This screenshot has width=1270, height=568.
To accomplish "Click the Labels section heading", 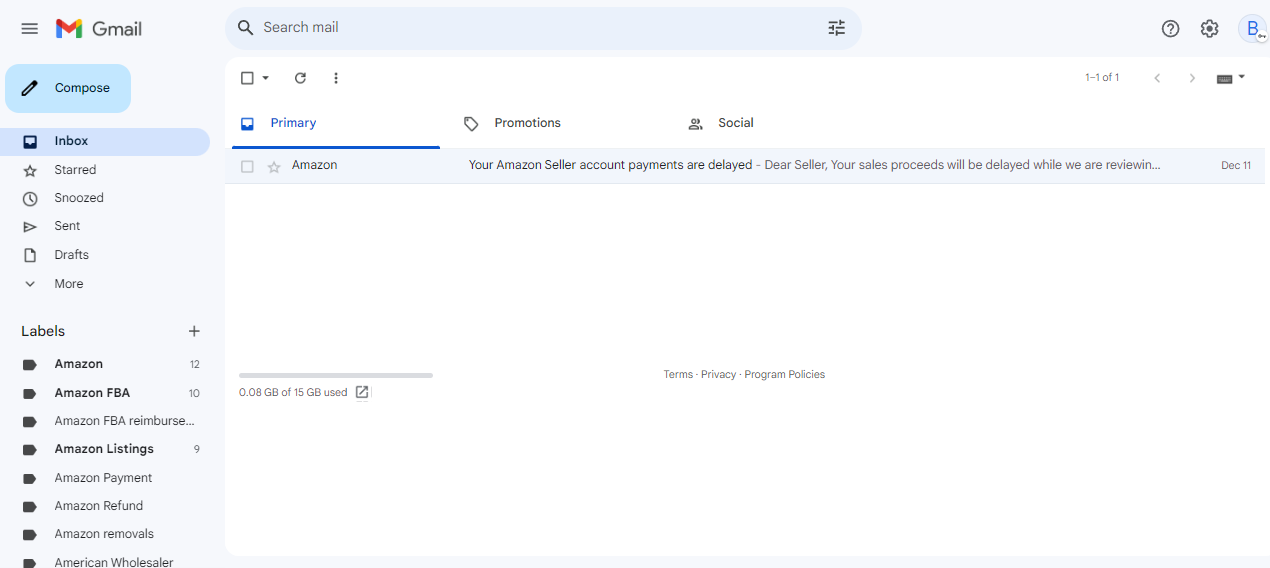I will pos(43,331).
